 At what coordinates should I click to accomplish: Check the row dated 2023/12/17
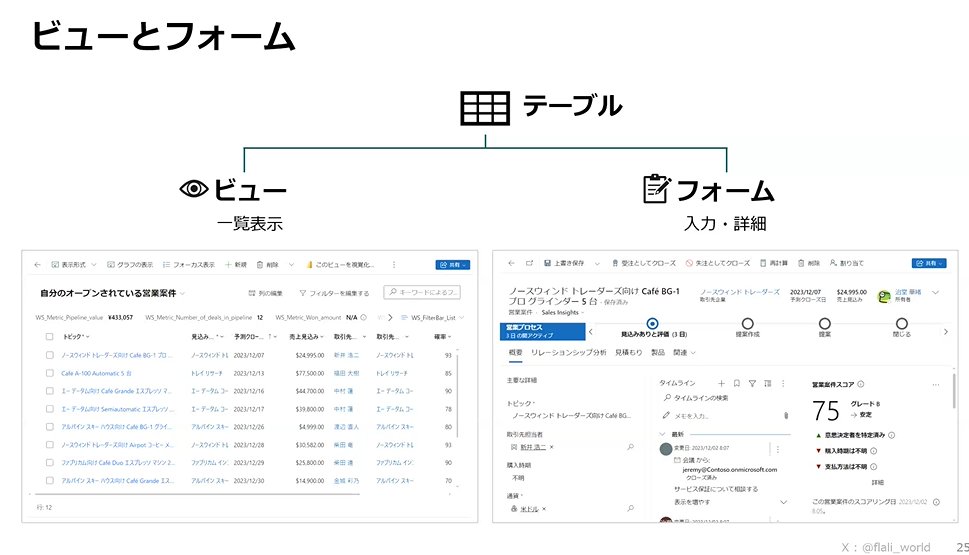(x=49, y=409)
